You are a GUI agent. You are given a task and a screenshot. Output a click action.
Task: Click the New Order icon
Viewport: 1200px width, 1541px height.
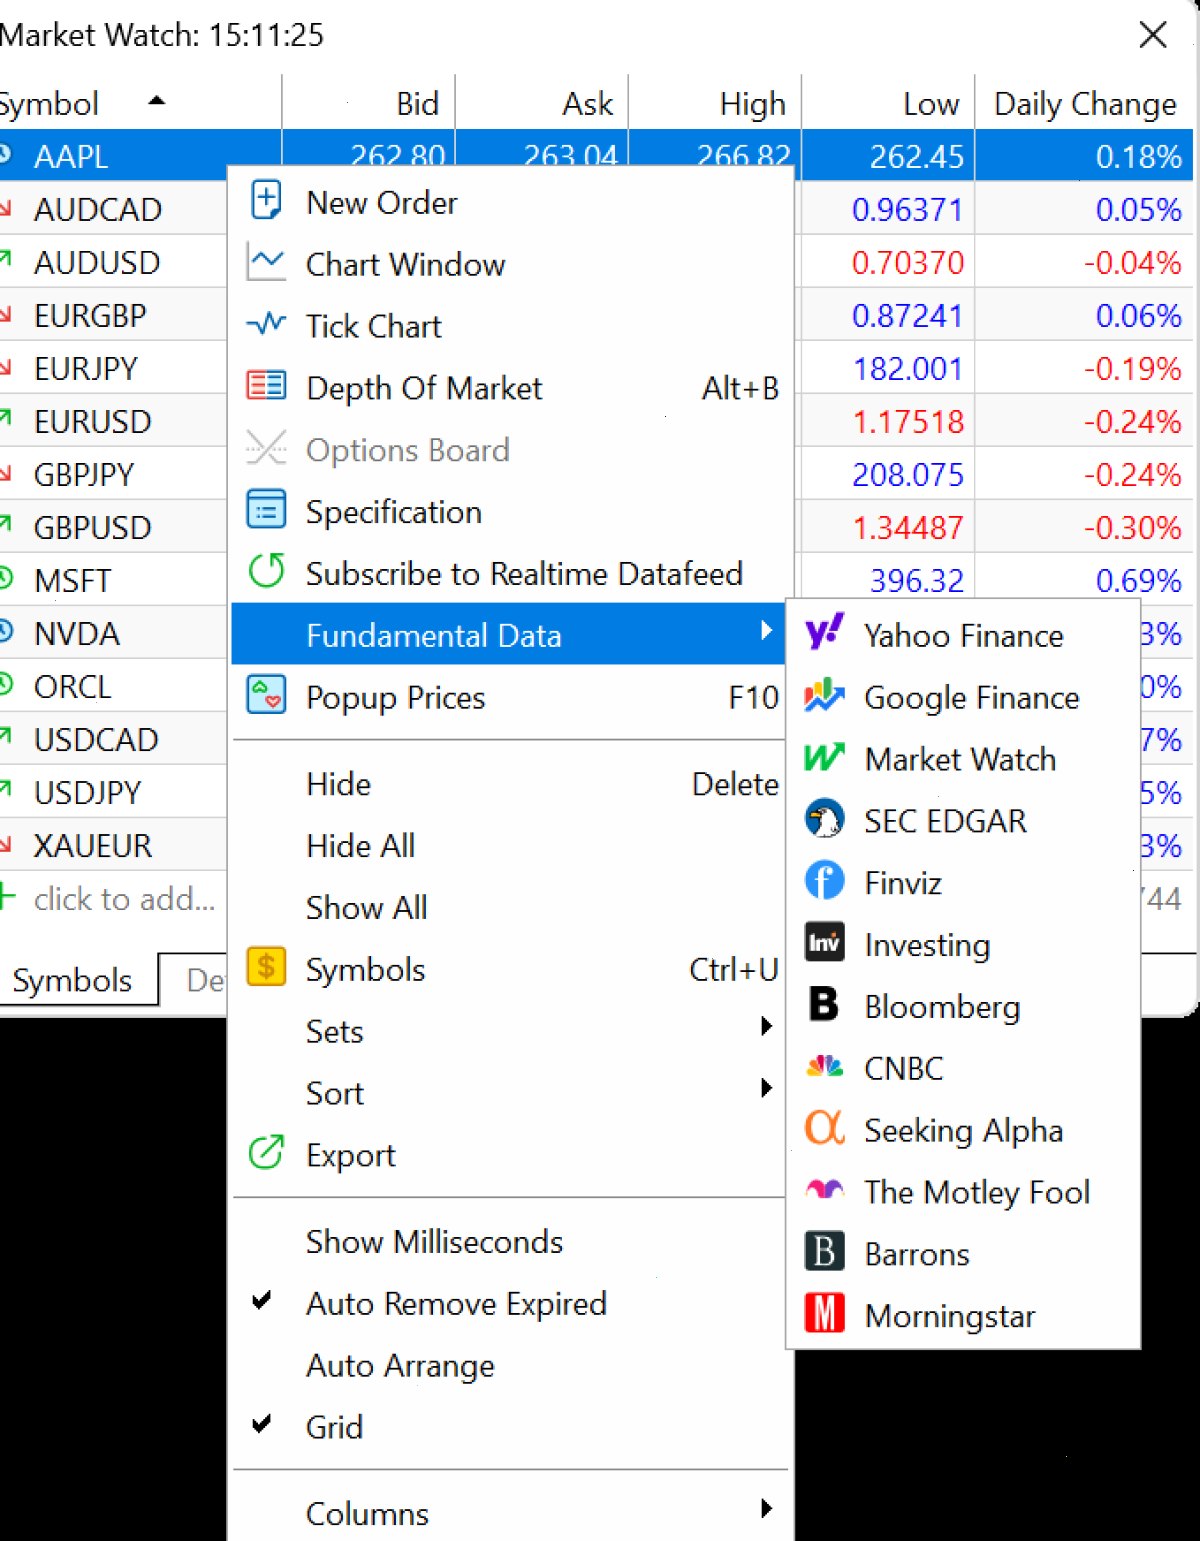coord(266,200)
